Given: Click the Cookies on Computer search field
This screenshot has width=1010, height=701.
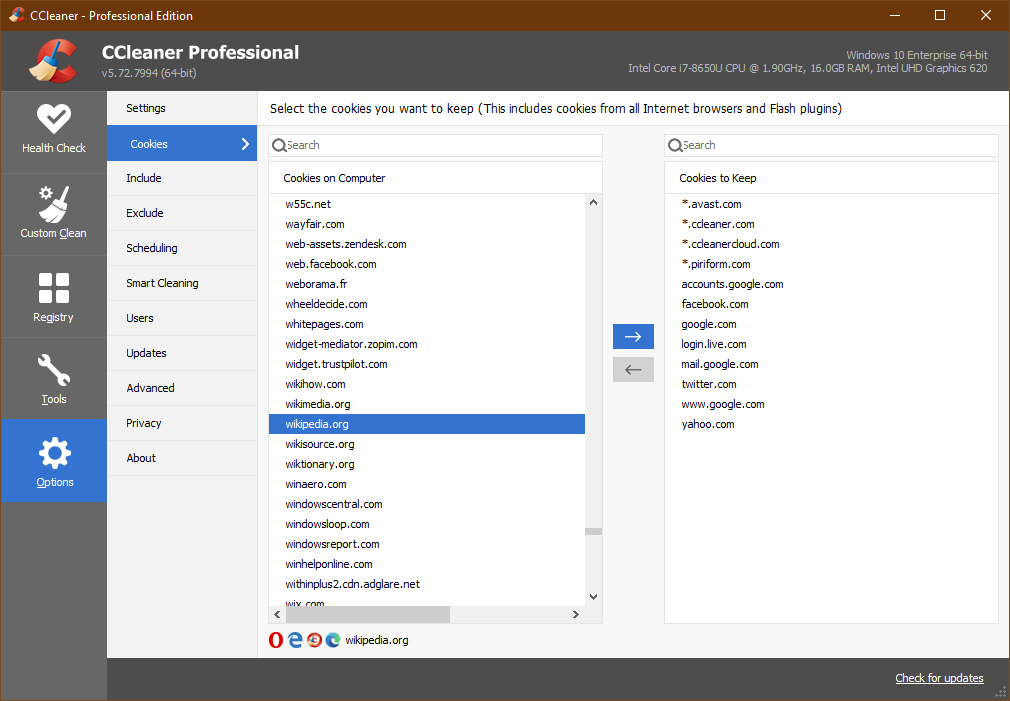Looking at the screenshot, I should [440, 145].
